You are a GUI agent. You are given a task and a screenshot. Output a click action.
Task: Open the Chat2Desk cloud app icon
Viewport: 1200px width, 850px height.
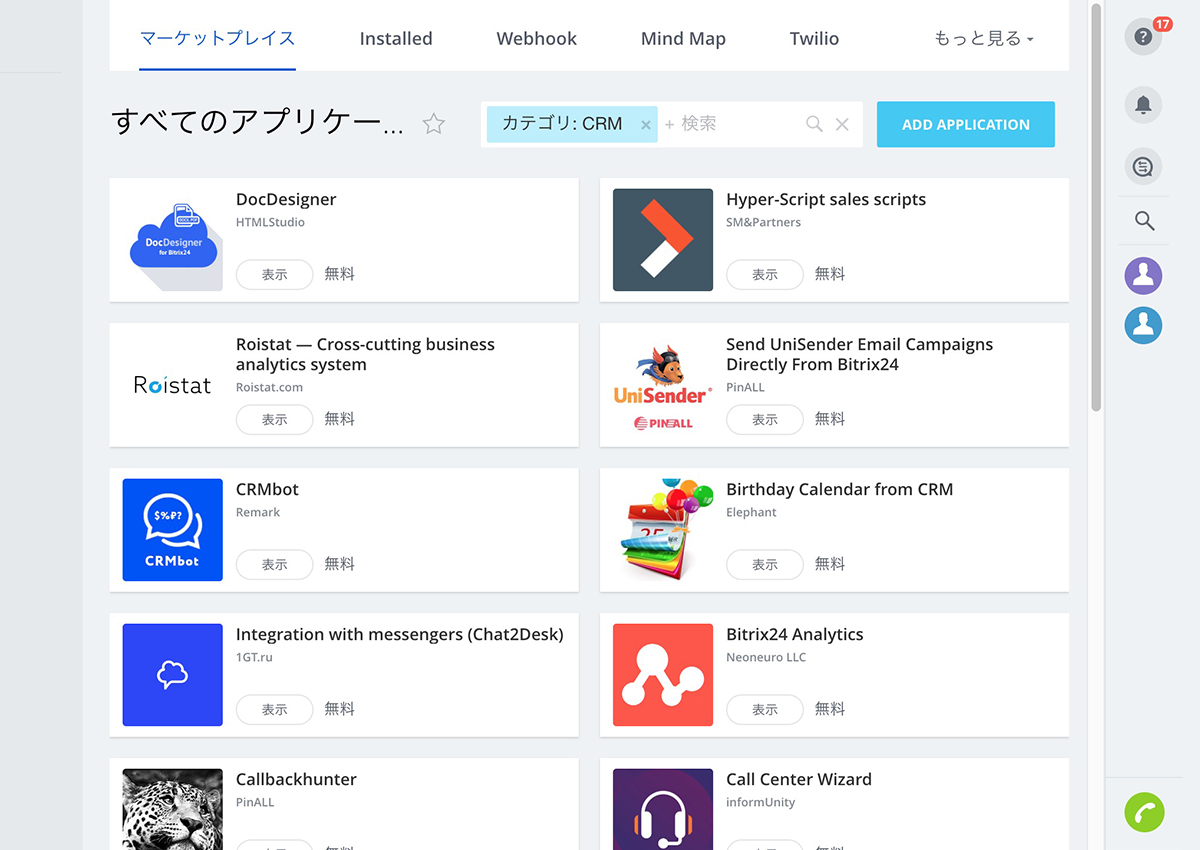173,675
